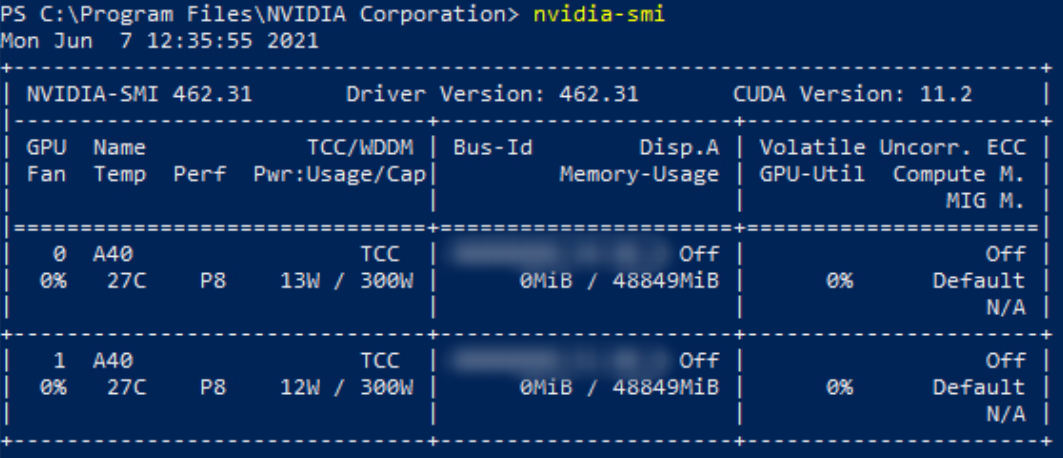Click the Volatile Uncorr. ECC header
1063x458 pixels.
892,148
